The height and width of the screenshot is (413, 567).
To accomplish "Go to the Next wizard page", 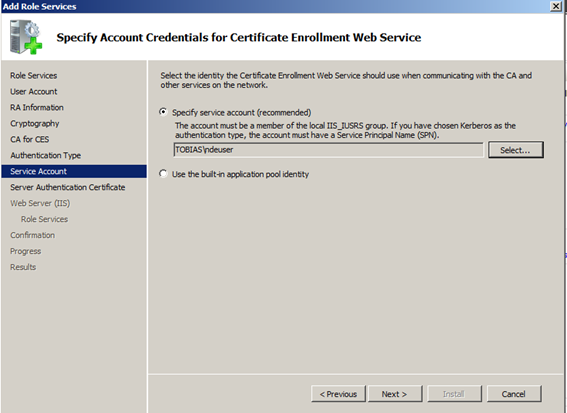I will (395, 394).
